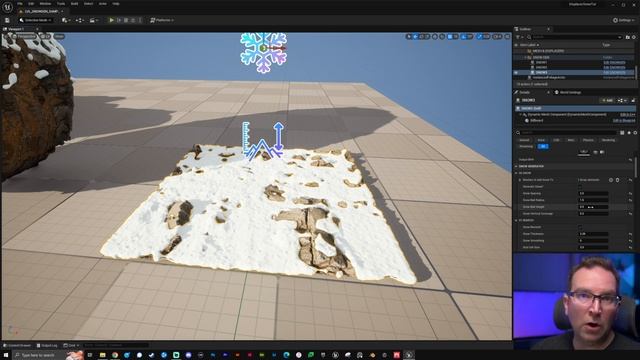Select SNOW1 in the Outliner
Screen dimensions: 640x360
coord(541,62)
